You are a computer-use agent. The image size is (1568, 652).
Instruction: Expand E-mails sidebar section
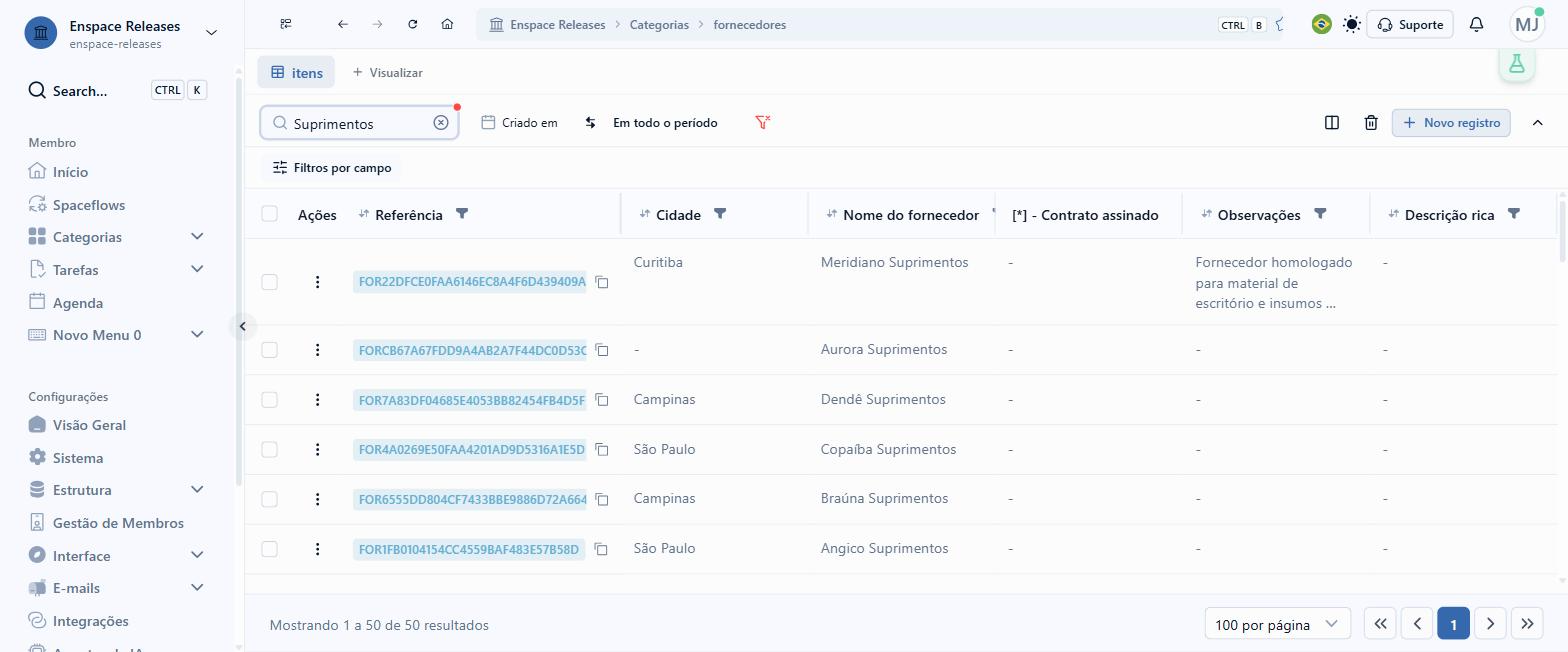click(197, 588)
